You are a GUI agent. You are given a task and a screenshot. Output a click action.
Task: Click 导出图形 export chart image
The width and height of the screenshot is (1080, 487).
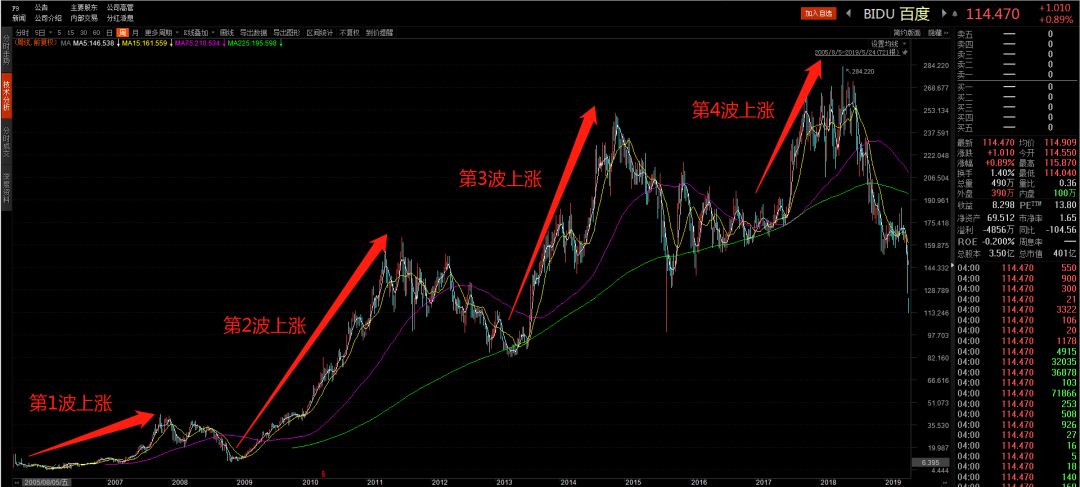tap(287, 32)
